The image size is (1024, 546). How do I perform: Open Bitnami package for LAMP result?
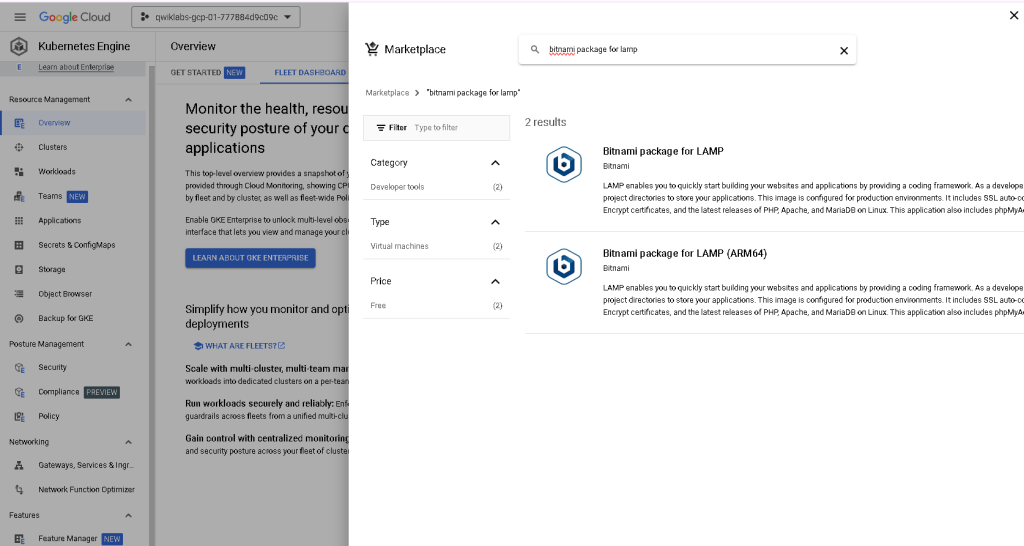point(663,151)
